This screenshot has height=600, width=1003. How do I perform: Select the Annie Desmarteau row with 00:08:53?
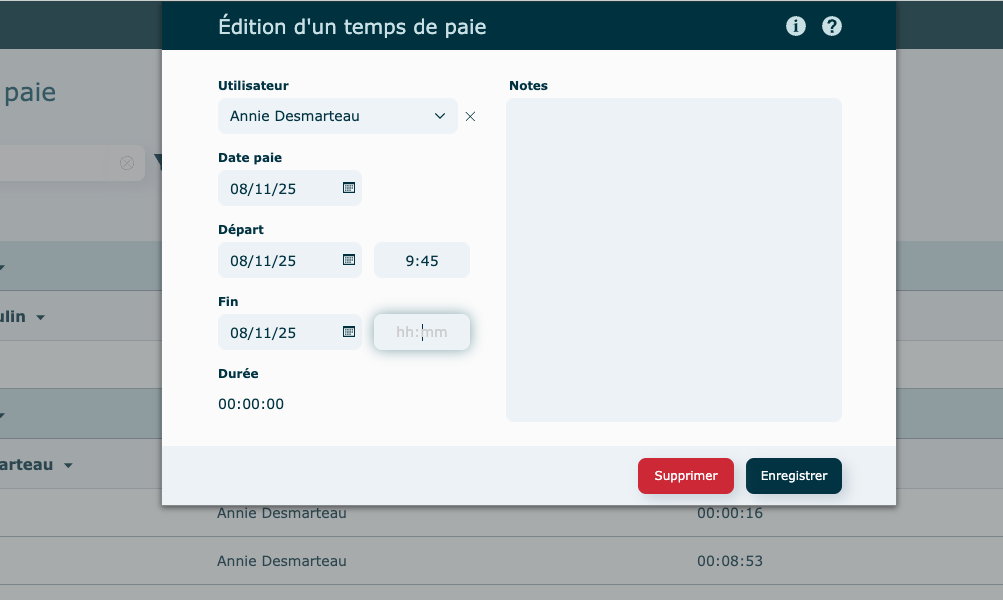[282, 561]
